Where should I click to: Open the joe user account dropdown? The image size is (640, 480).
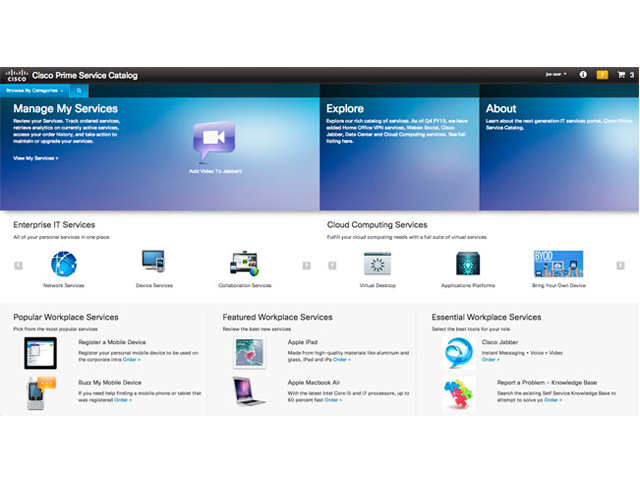(556, 74)
